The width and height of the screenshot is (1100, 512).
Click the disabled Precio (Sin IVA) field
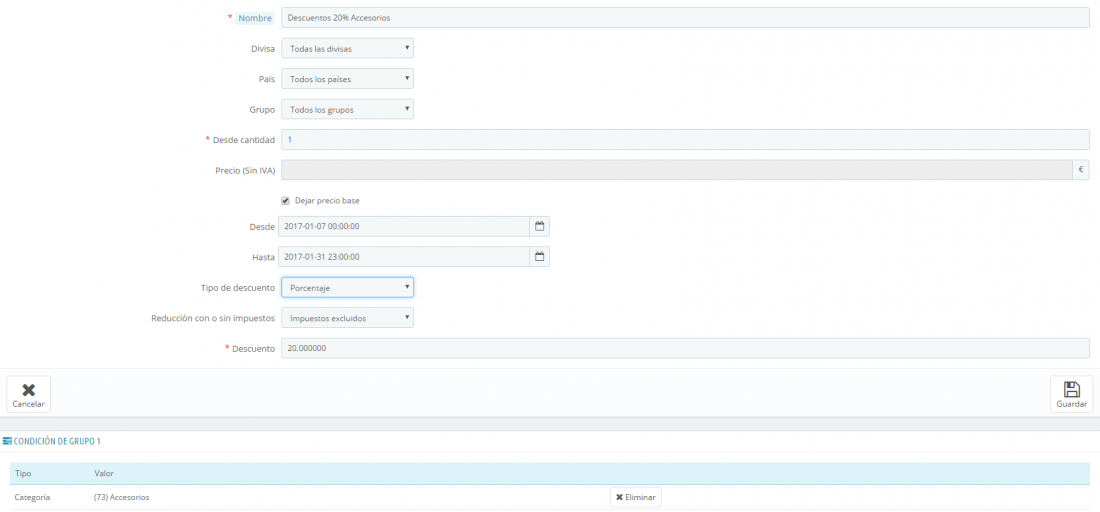(x=676, y=170)
